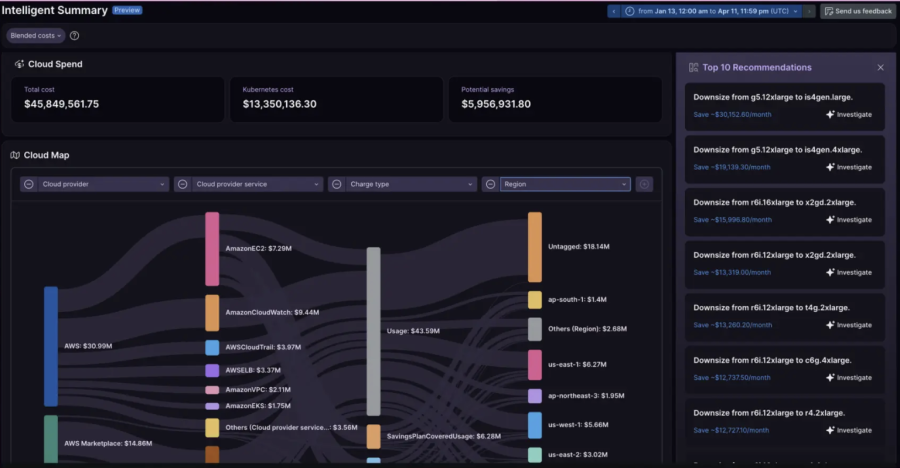Select the us-east-2 region node
900x468 pixels.
[535, 455]
